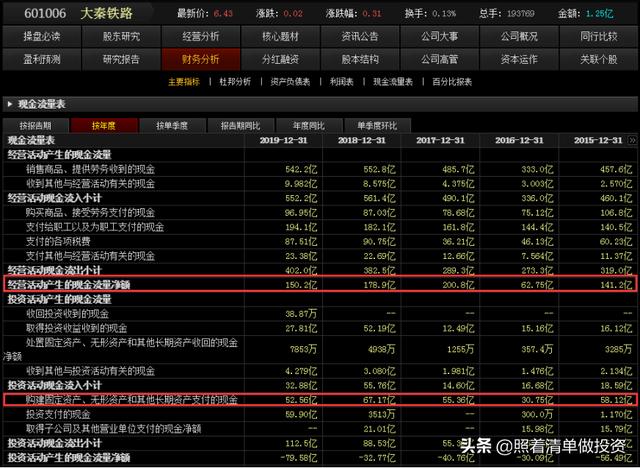The image size is (640, 468).
Task: Switch to the 报告期同比 tab
Action: (240, 126)
